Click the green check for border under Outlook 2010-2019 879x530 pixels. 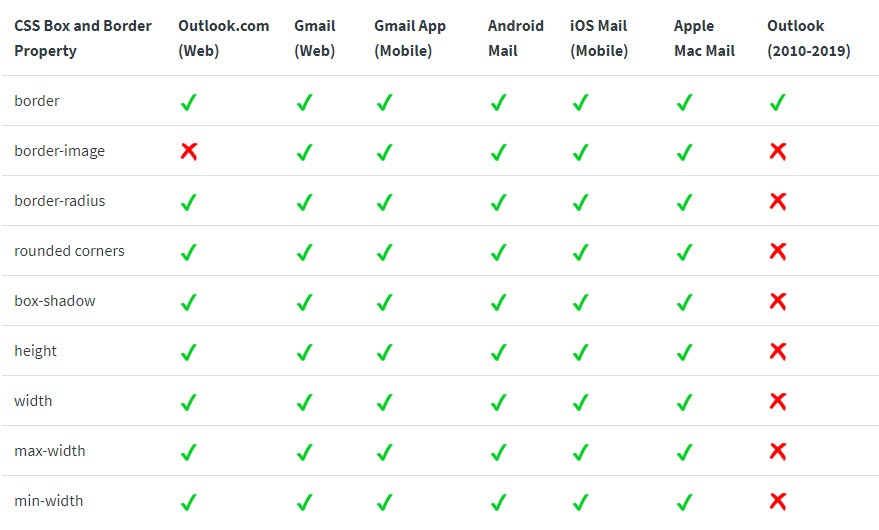coord(778,103)
